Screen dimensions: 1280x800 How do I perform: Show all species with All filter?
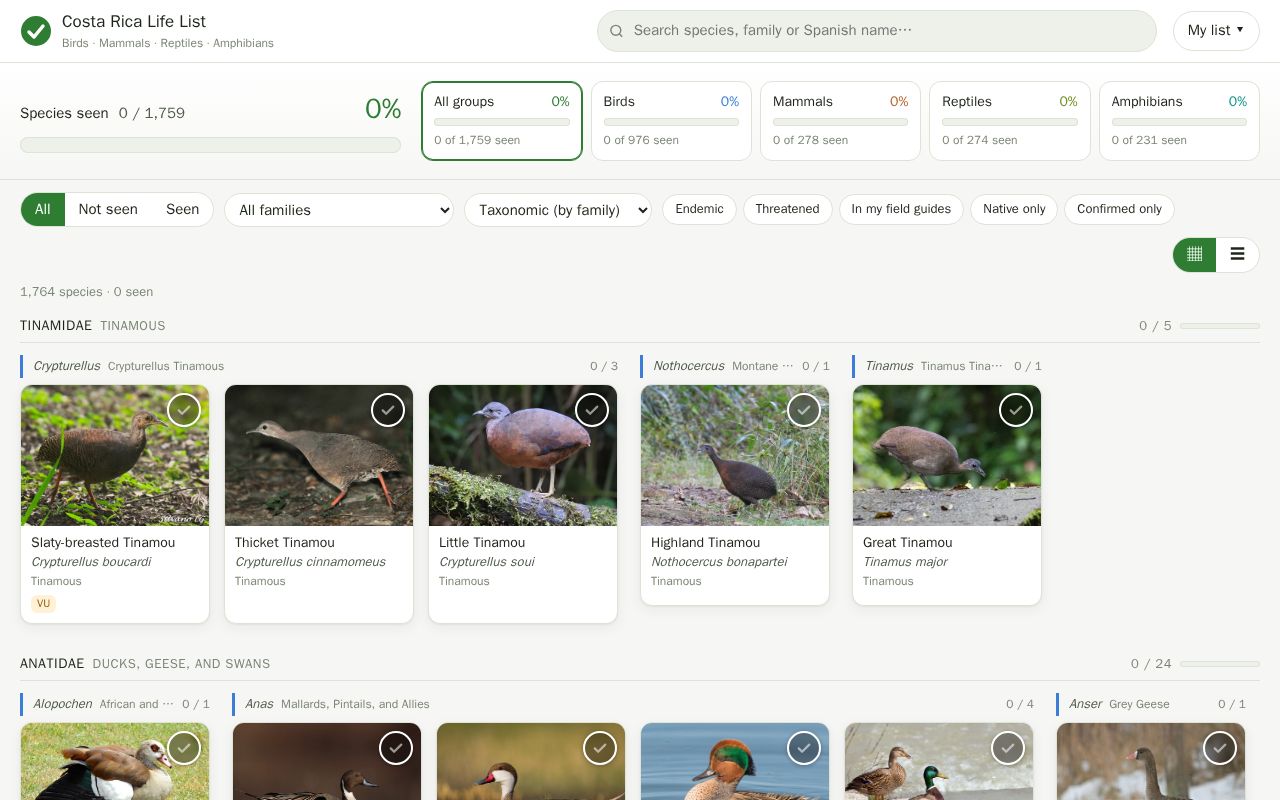click(43, 209)
